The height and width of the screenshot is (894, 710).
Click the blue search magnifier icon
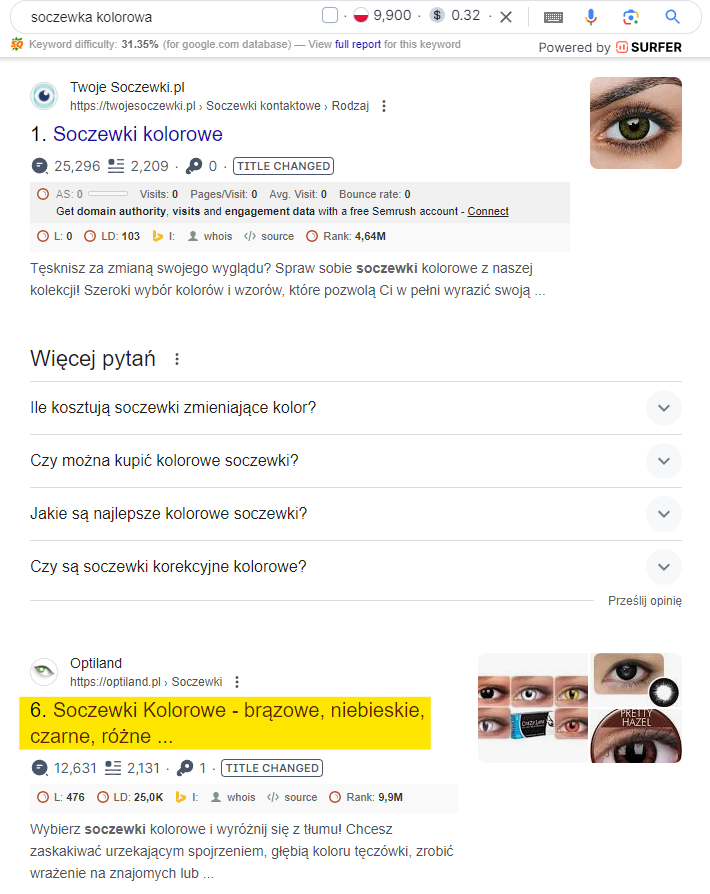pyautogui.click(x=672, y=17)
